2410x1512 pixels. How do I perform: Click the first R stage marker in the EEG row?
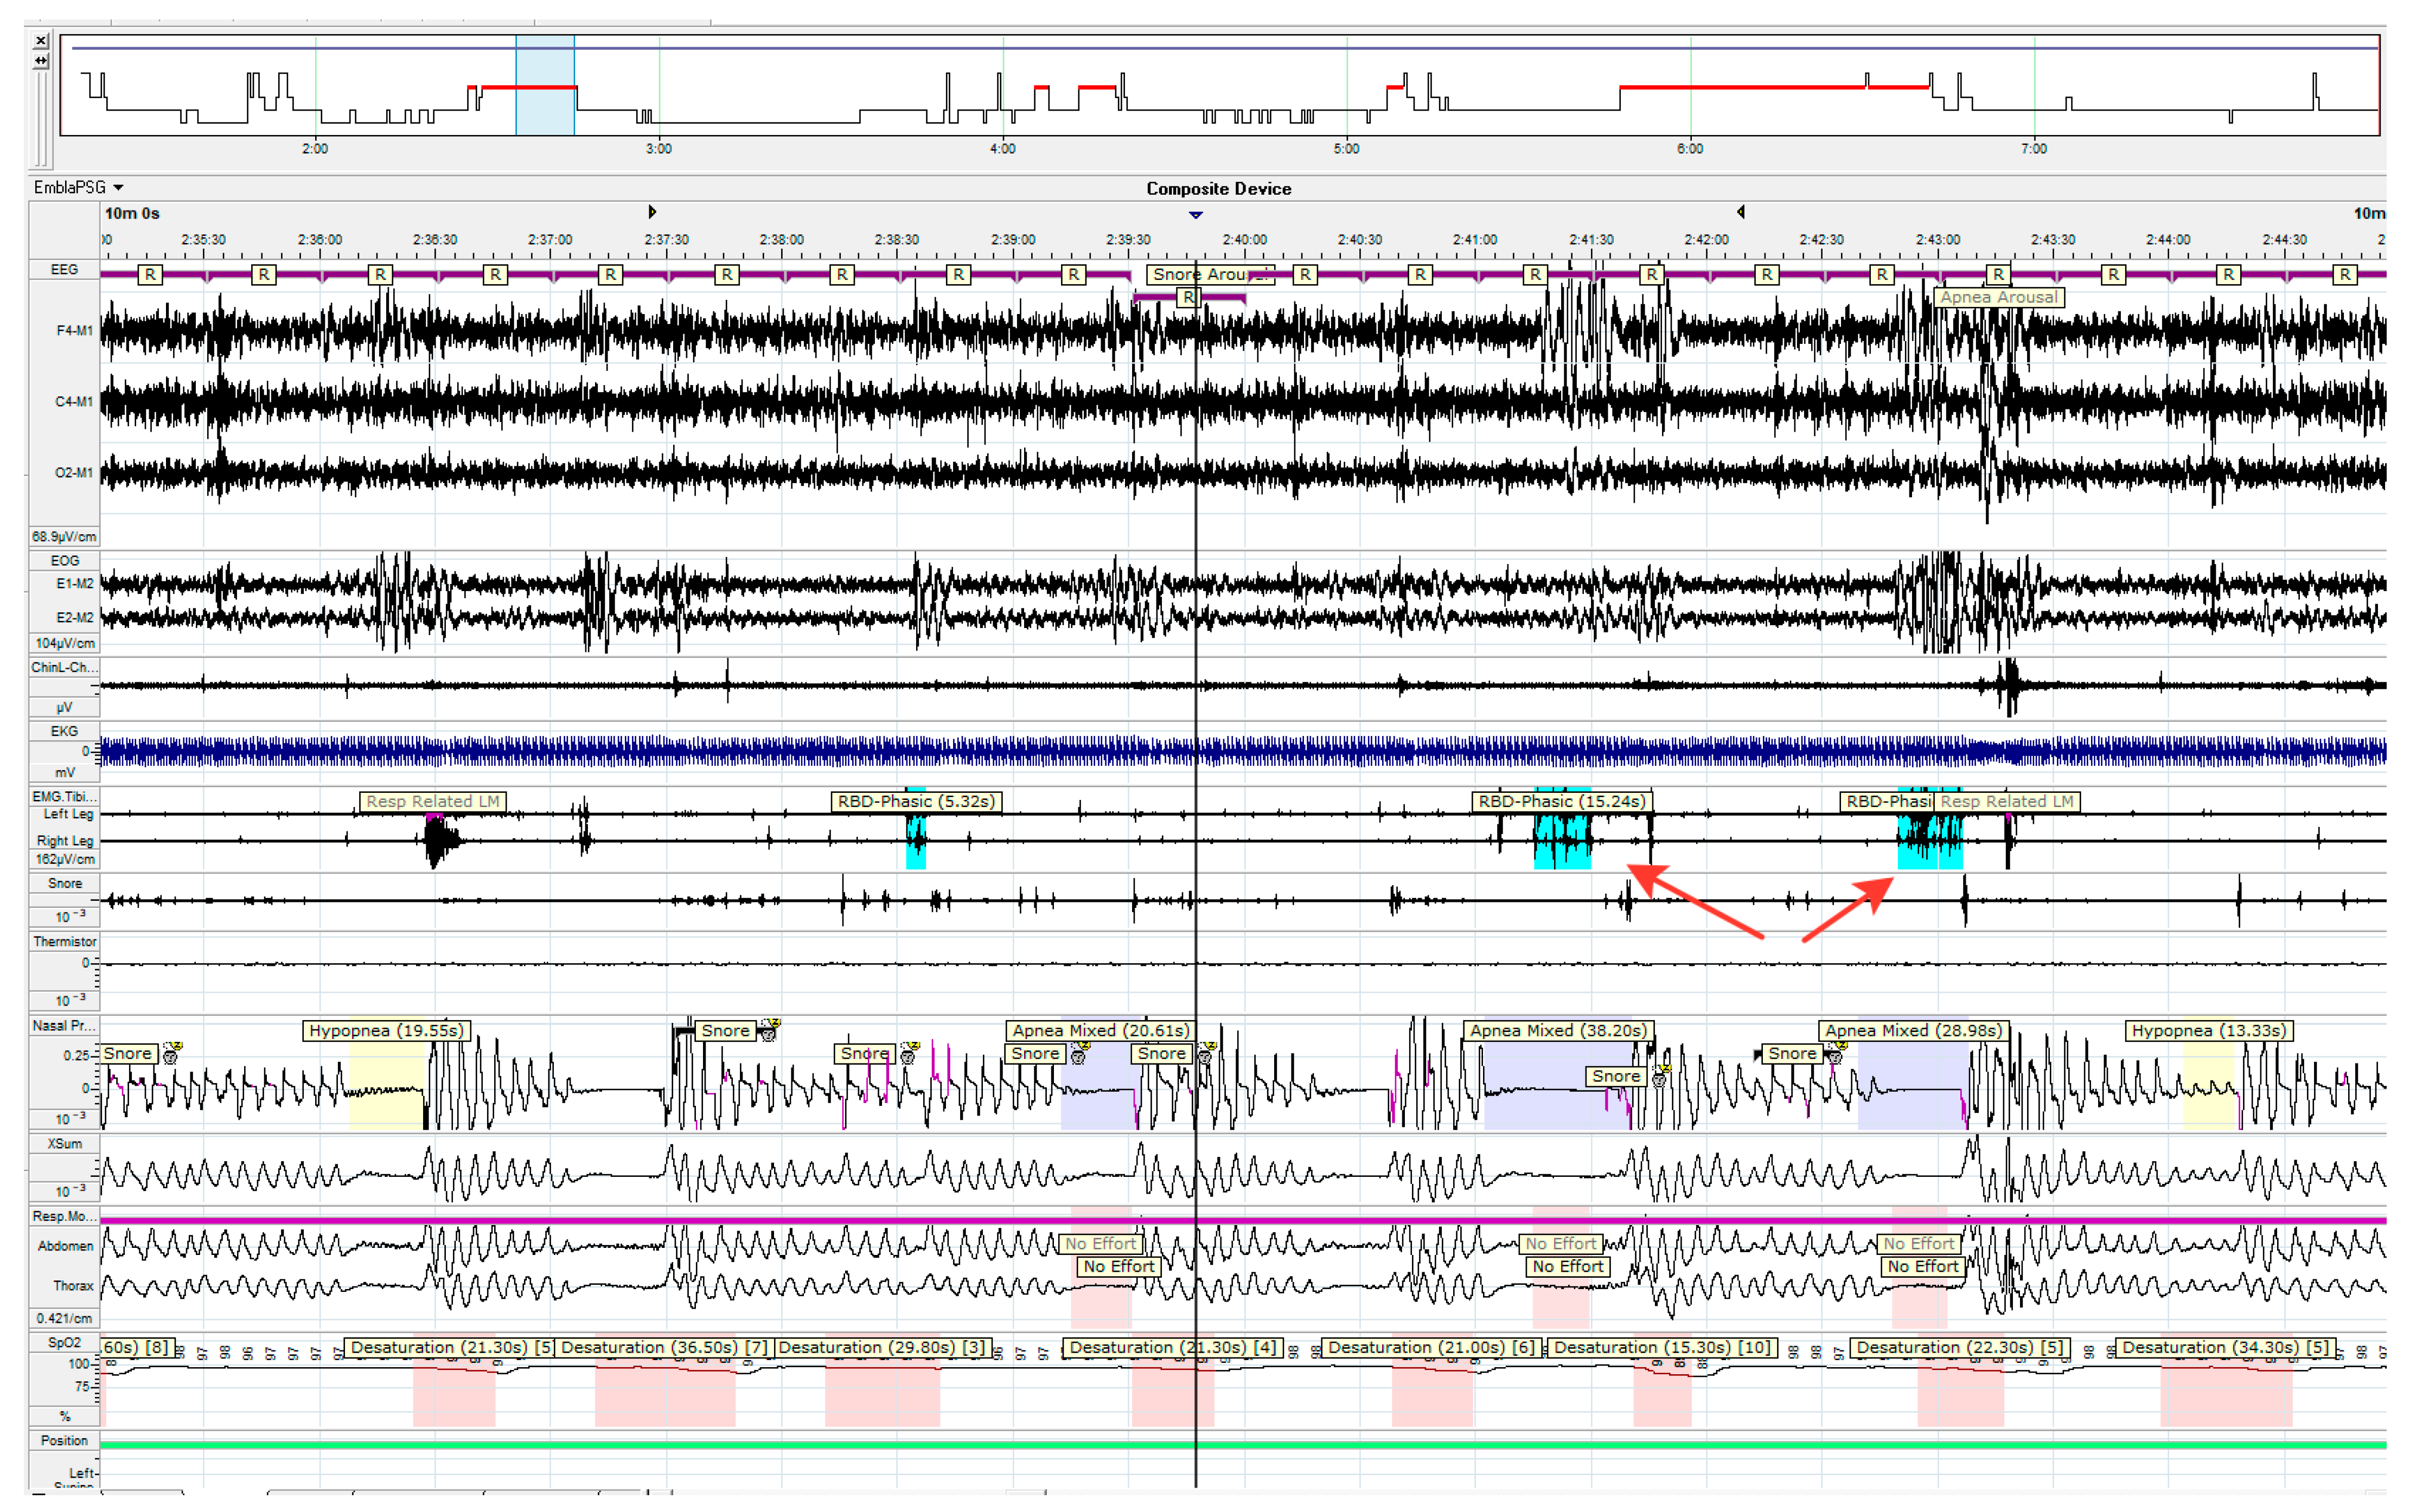[x=149, y=274]
